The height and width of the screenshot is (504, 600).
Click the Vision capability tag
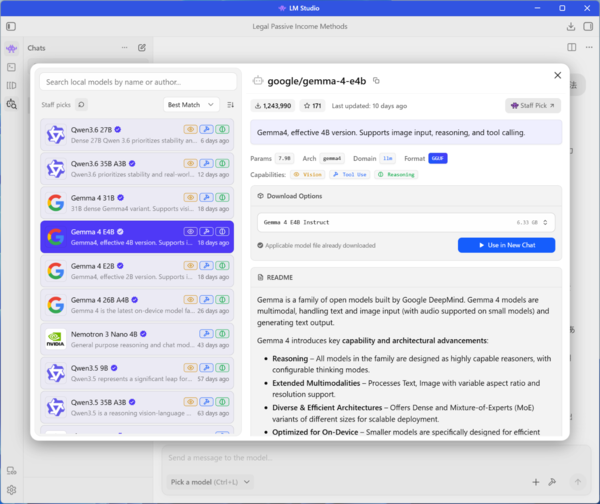pyautogui.click(x=308, y=175)
